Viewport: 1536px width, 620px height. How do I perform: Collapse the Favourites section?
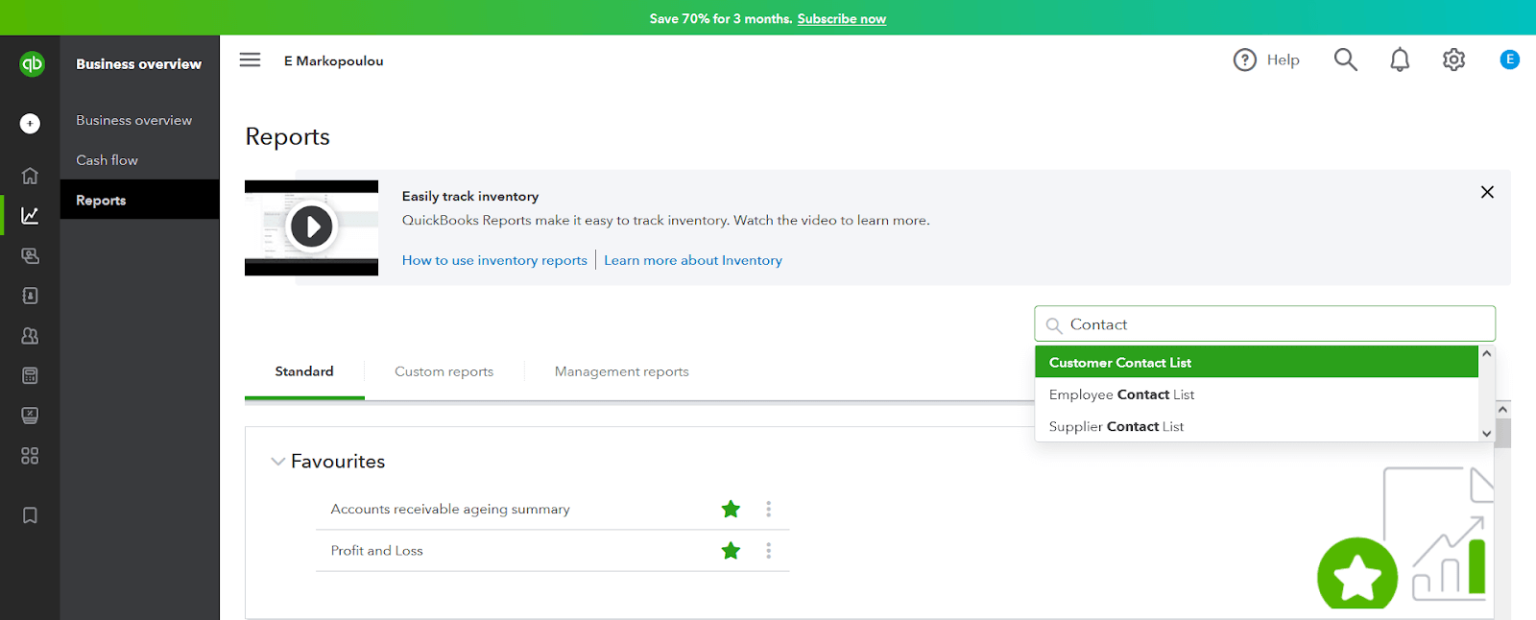pos(279,461)
